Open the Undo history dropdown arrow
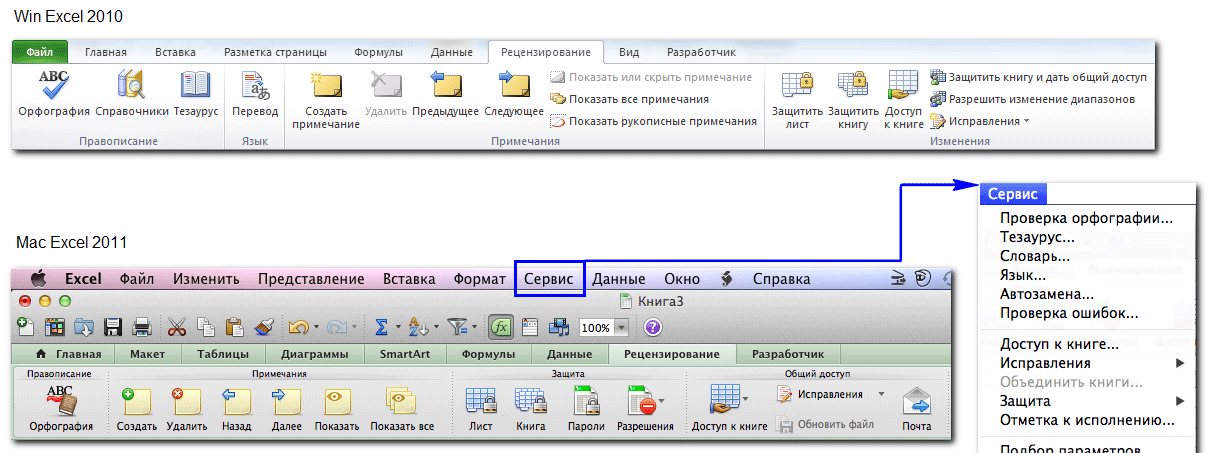The width and height of the screenshot is (1212, 453). 315,327
